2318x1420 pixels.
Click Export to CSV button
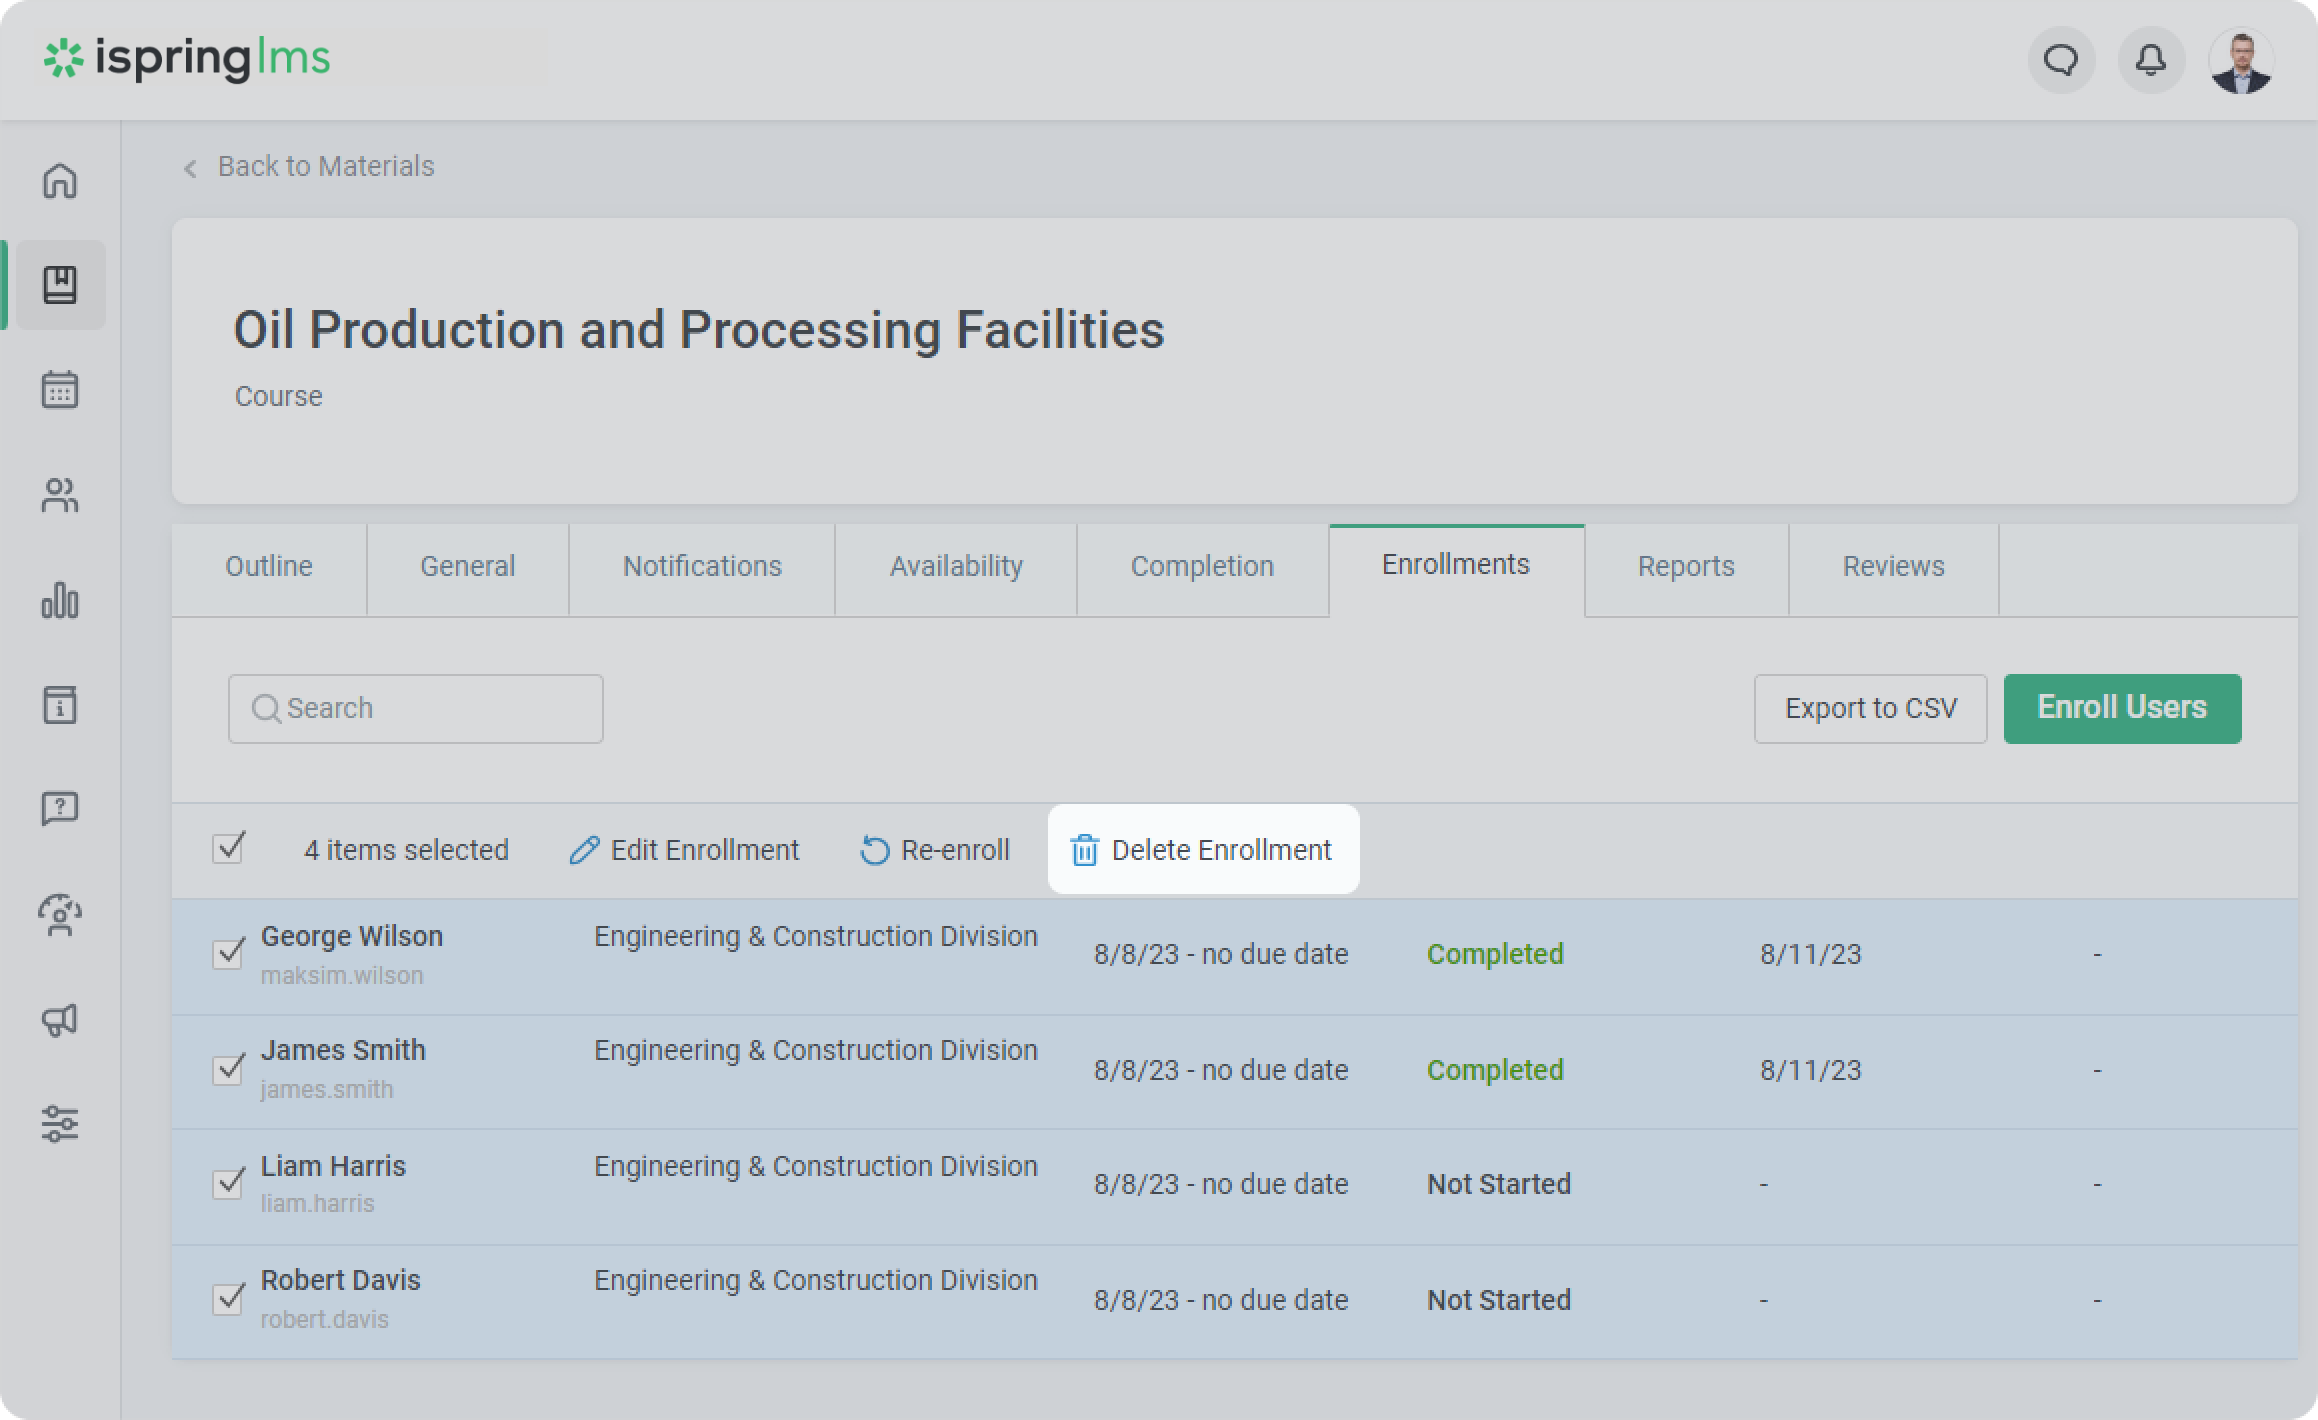1870,708
